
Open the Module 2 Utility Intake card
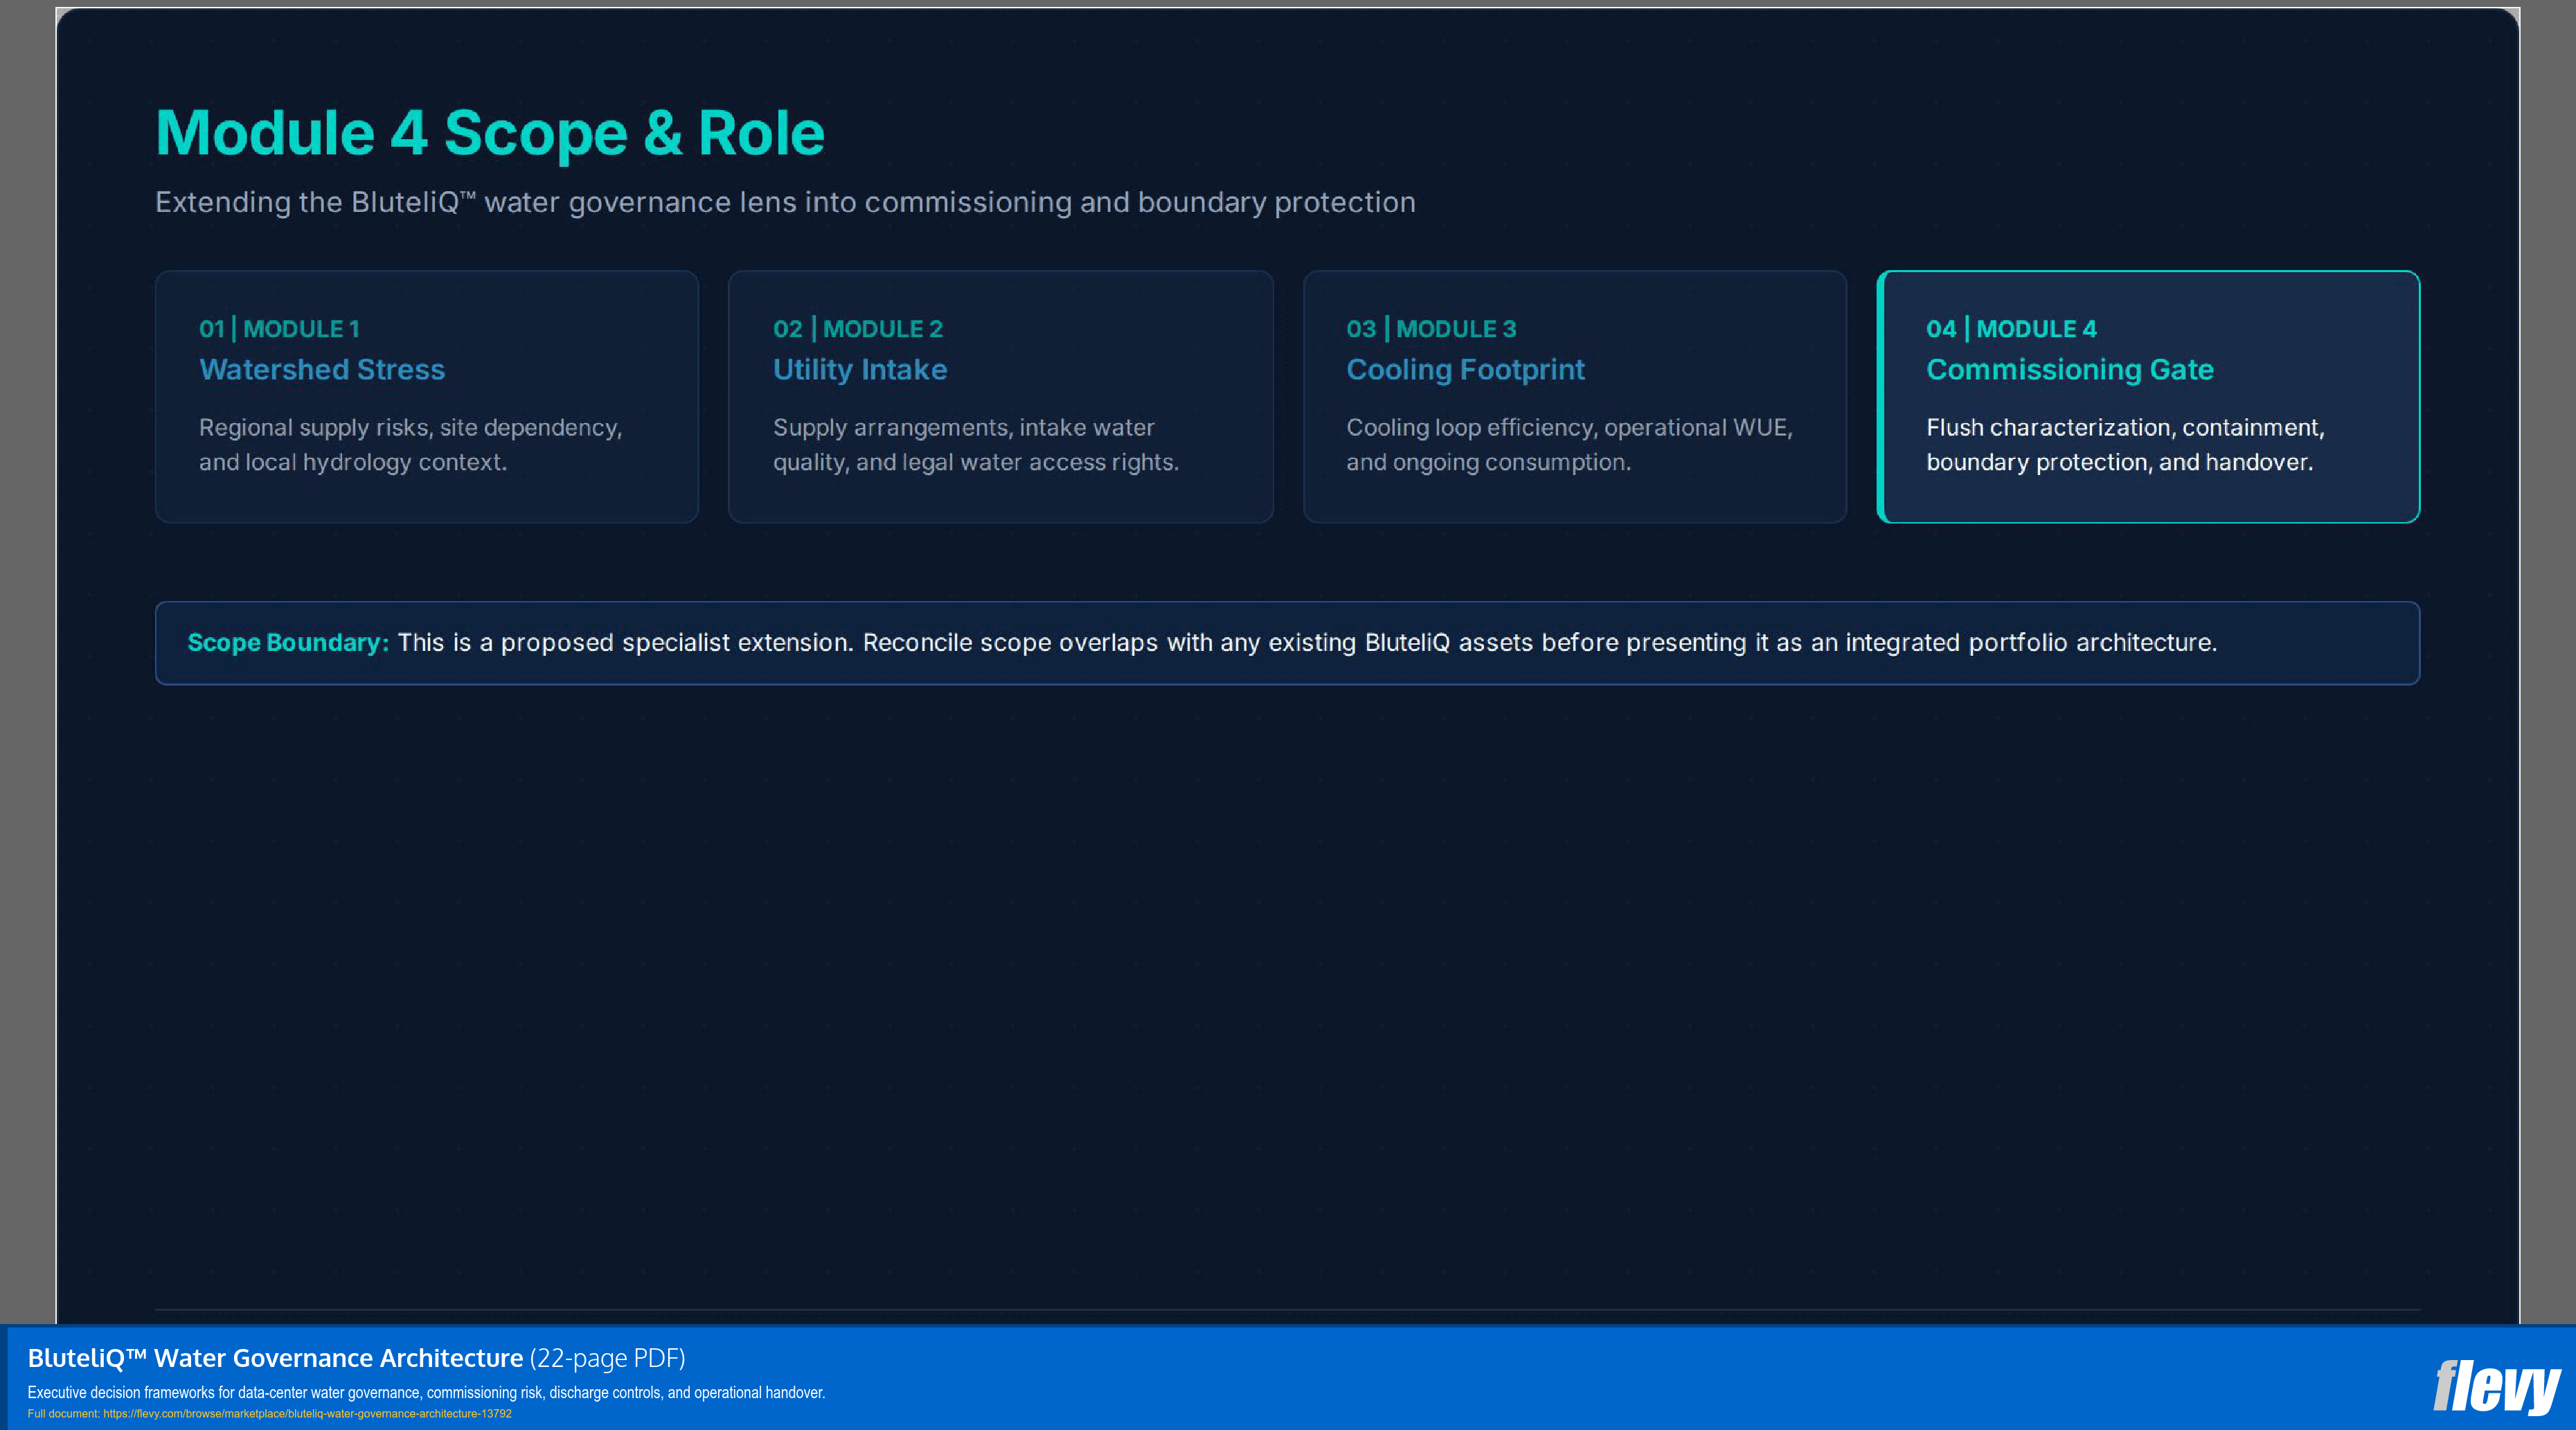pyautogui.click(x=1001, y=396)
